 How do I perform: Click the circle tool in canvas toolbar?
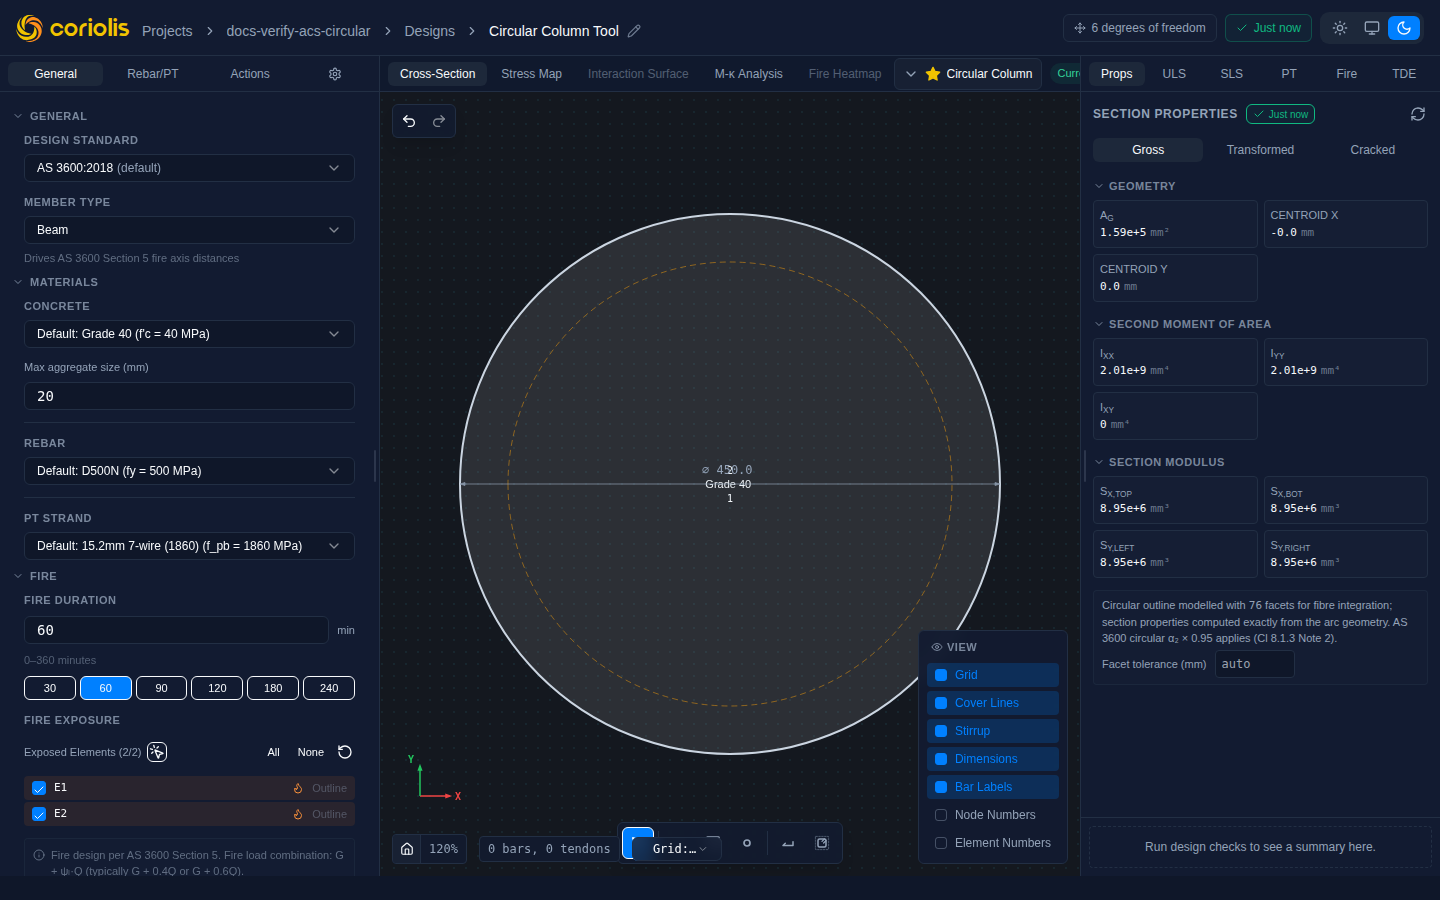click(x=746, y=843)
